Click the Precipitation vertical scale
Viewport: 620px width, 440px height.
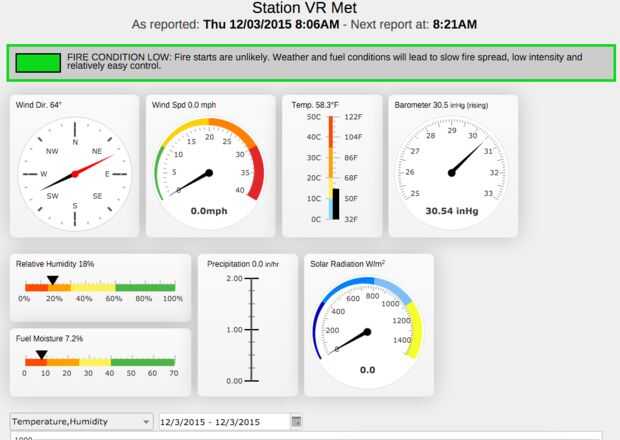point(251,329)
